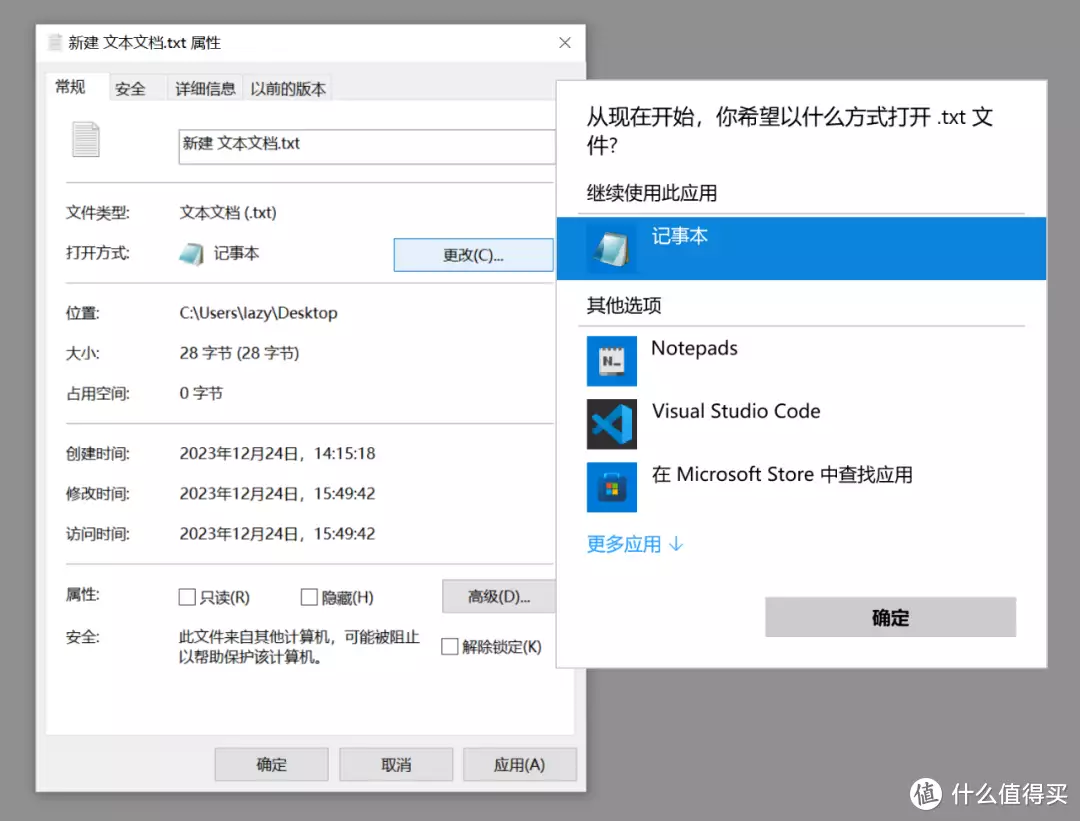Image resolution: width=1080 pixels, height=821 pixels.
Task: Click the filename text field
Action: click(x=365, y=145)
